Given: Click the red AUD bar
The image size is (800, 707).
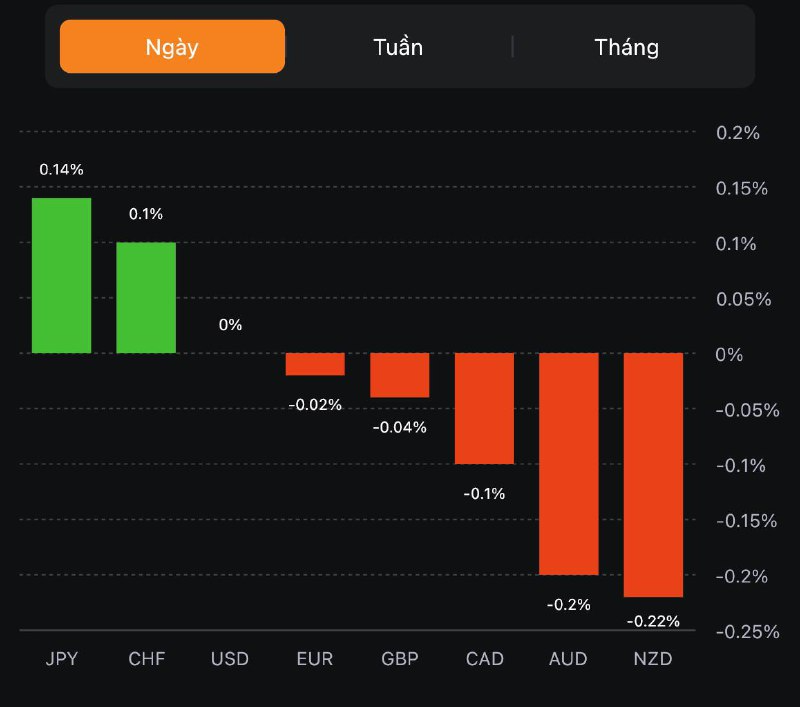Looking at the screenshot, I should click(x=569, y=464).
